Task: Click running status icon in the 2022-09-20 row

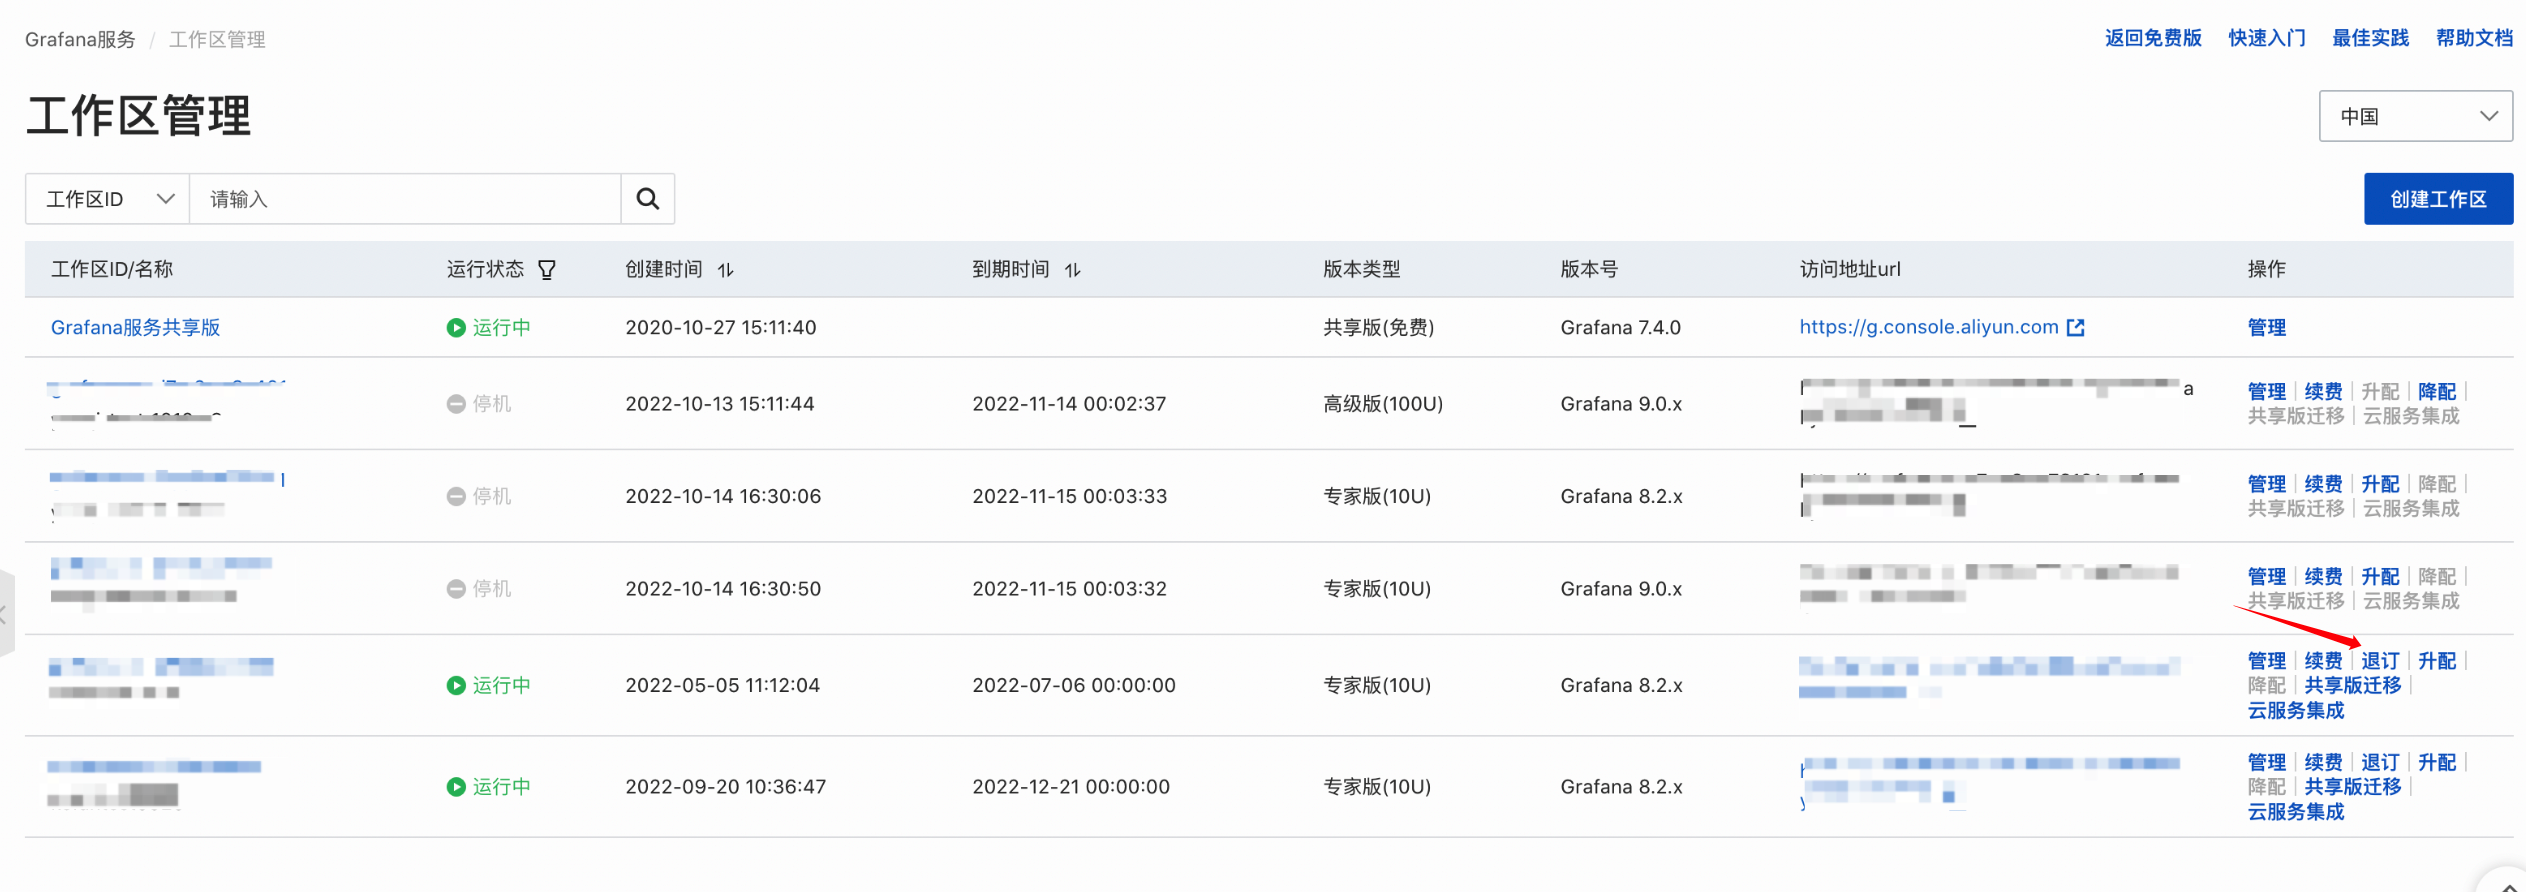Action: [x=456, y=787]
